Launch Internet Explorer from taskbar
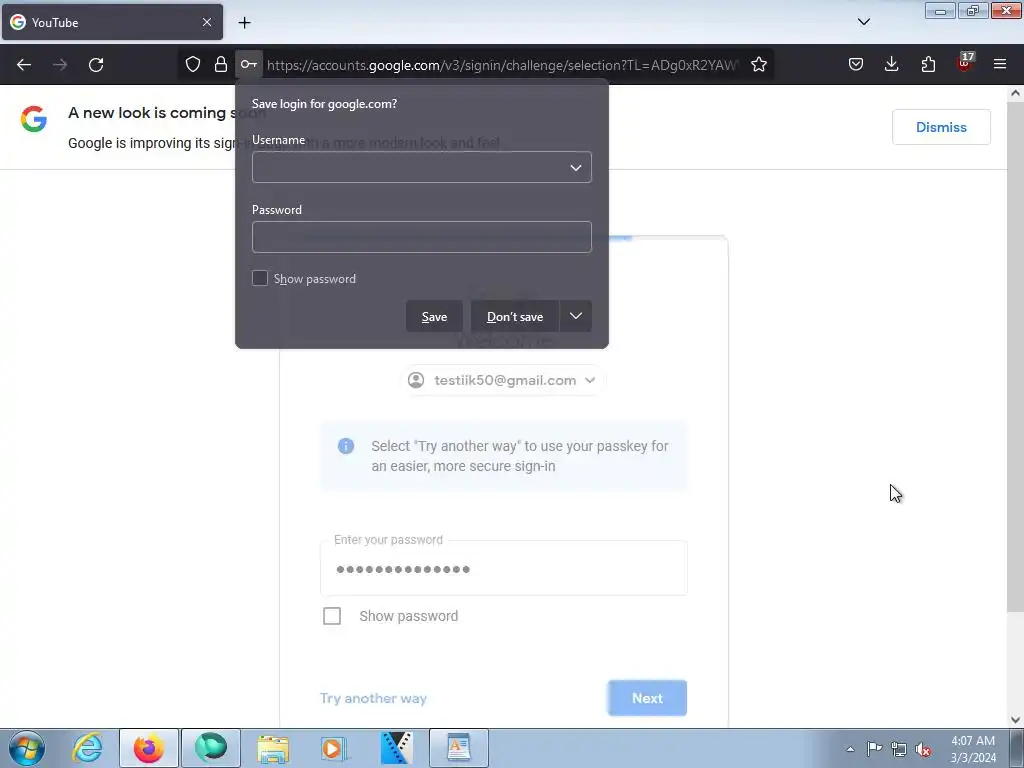1024x768 pixels. coord(88,748)
